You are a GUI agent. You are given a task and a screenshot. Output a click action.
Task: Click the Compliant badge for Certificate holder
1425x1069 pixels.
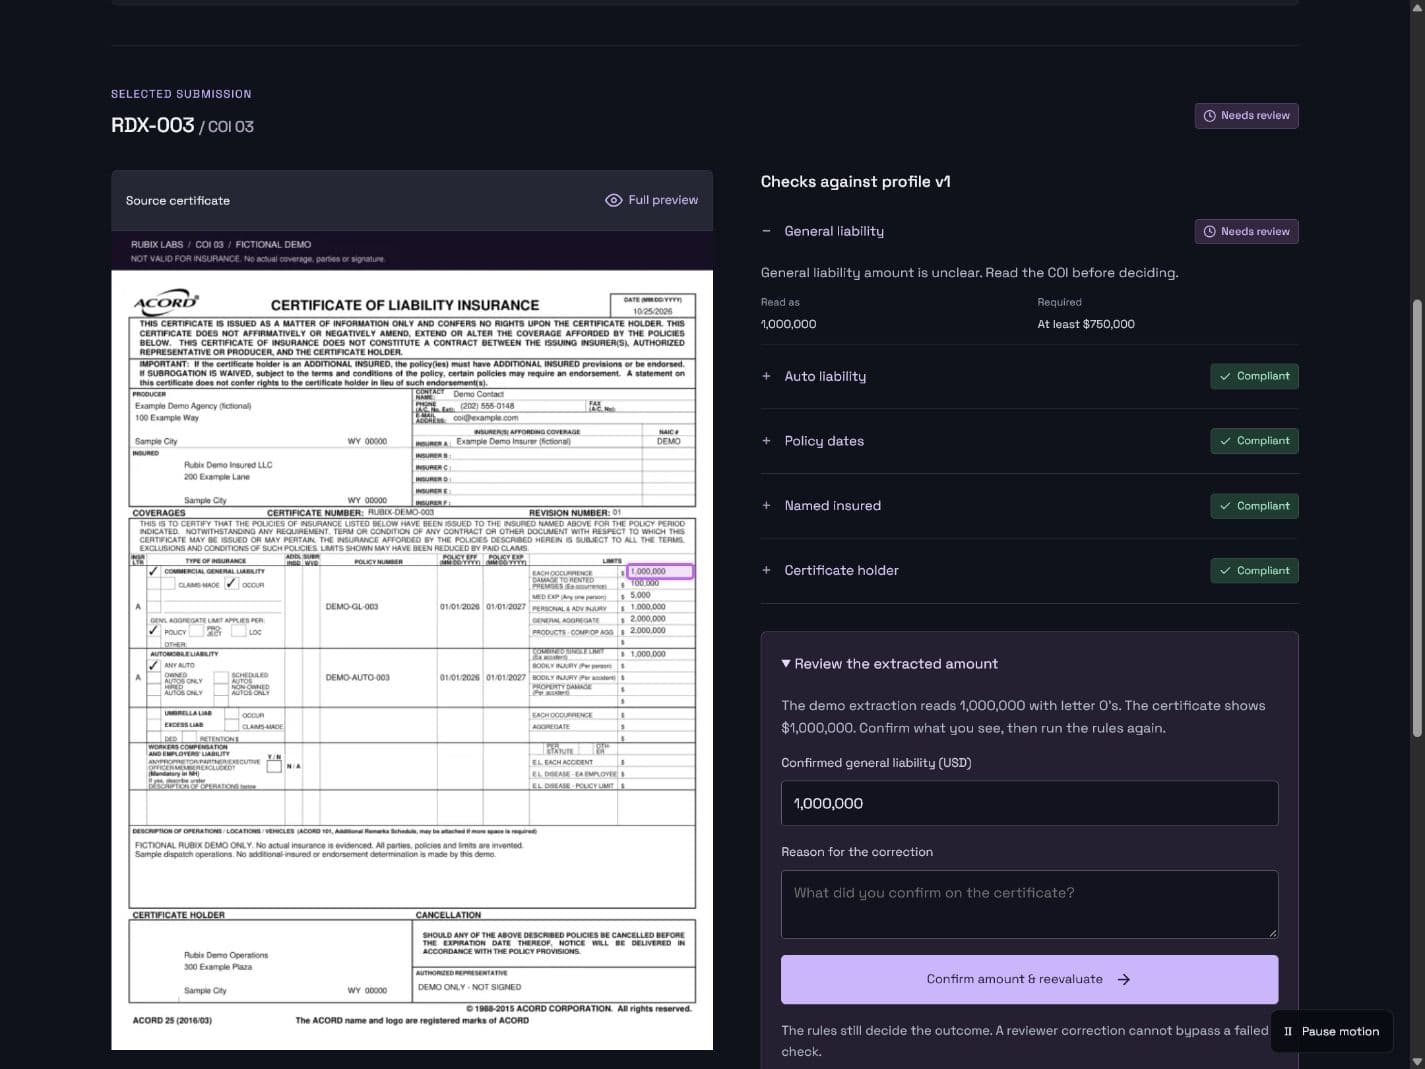coord(1254,571)
